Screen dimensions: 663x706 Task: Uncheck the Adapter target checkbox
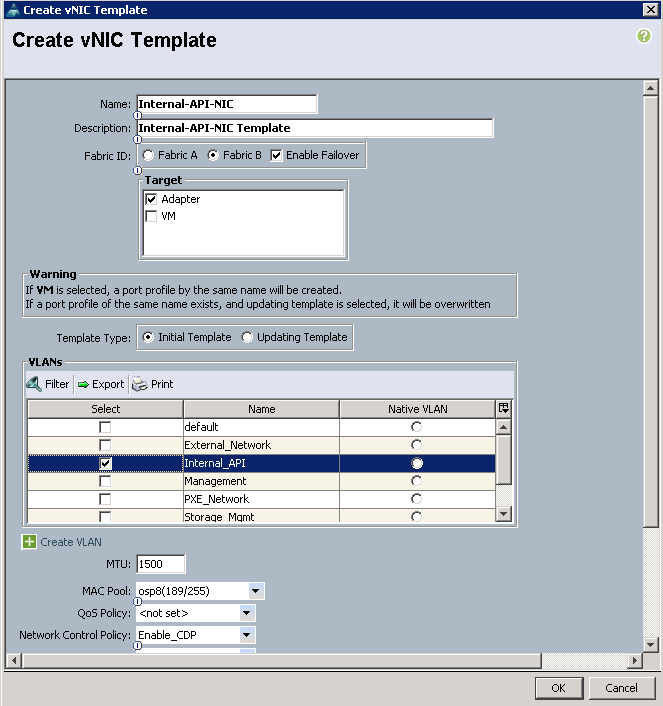click(151, 199)
